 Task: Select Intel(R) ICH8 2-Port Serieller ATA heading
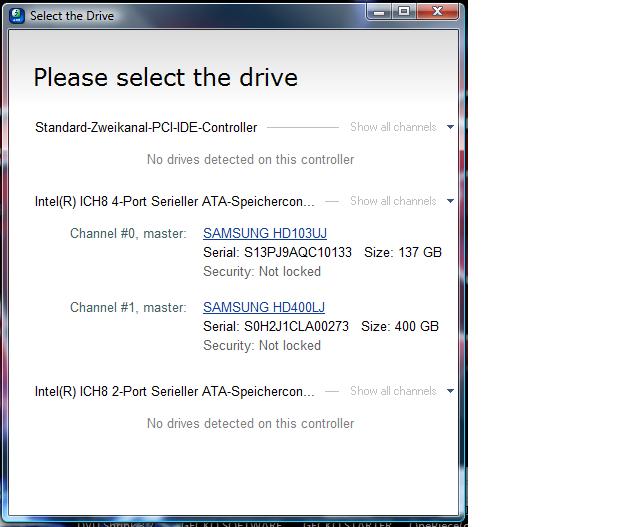tap(175, 391)
